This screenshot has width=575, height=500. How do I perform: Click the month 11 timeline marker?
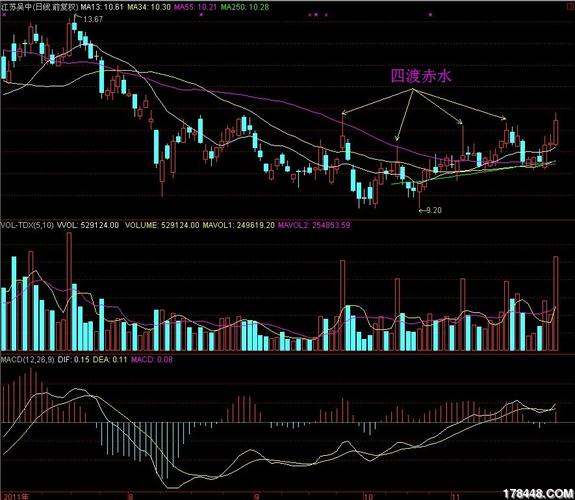456,496
